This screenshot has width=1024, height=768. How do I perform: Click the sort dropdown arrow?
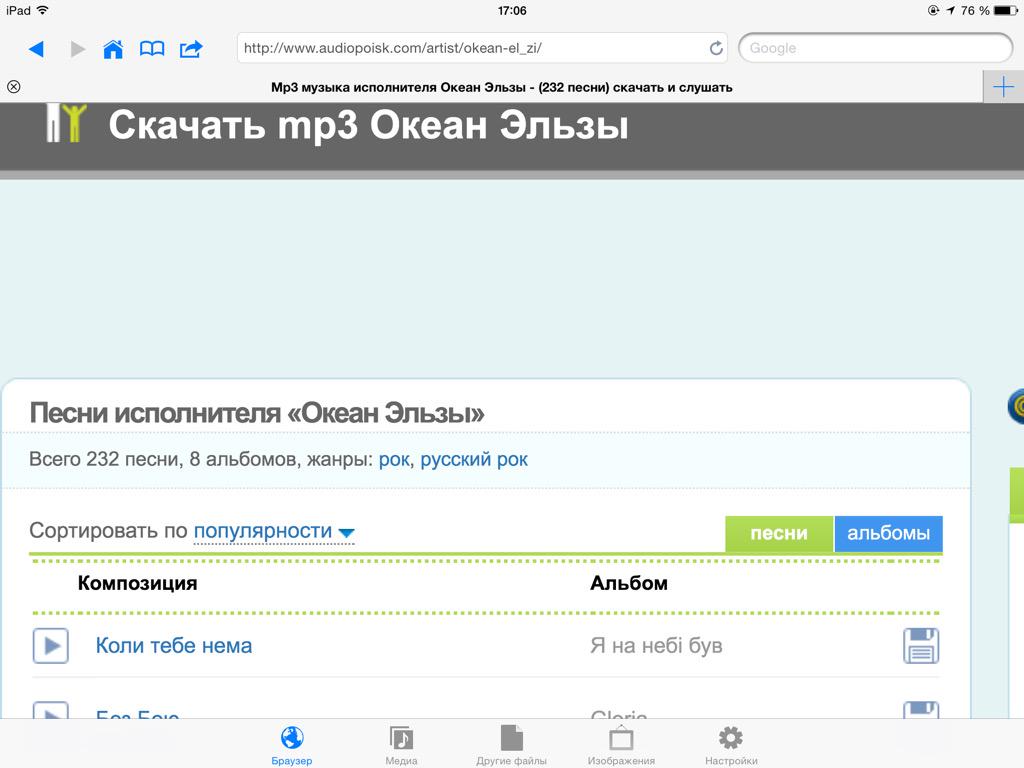tap(347, 534)
